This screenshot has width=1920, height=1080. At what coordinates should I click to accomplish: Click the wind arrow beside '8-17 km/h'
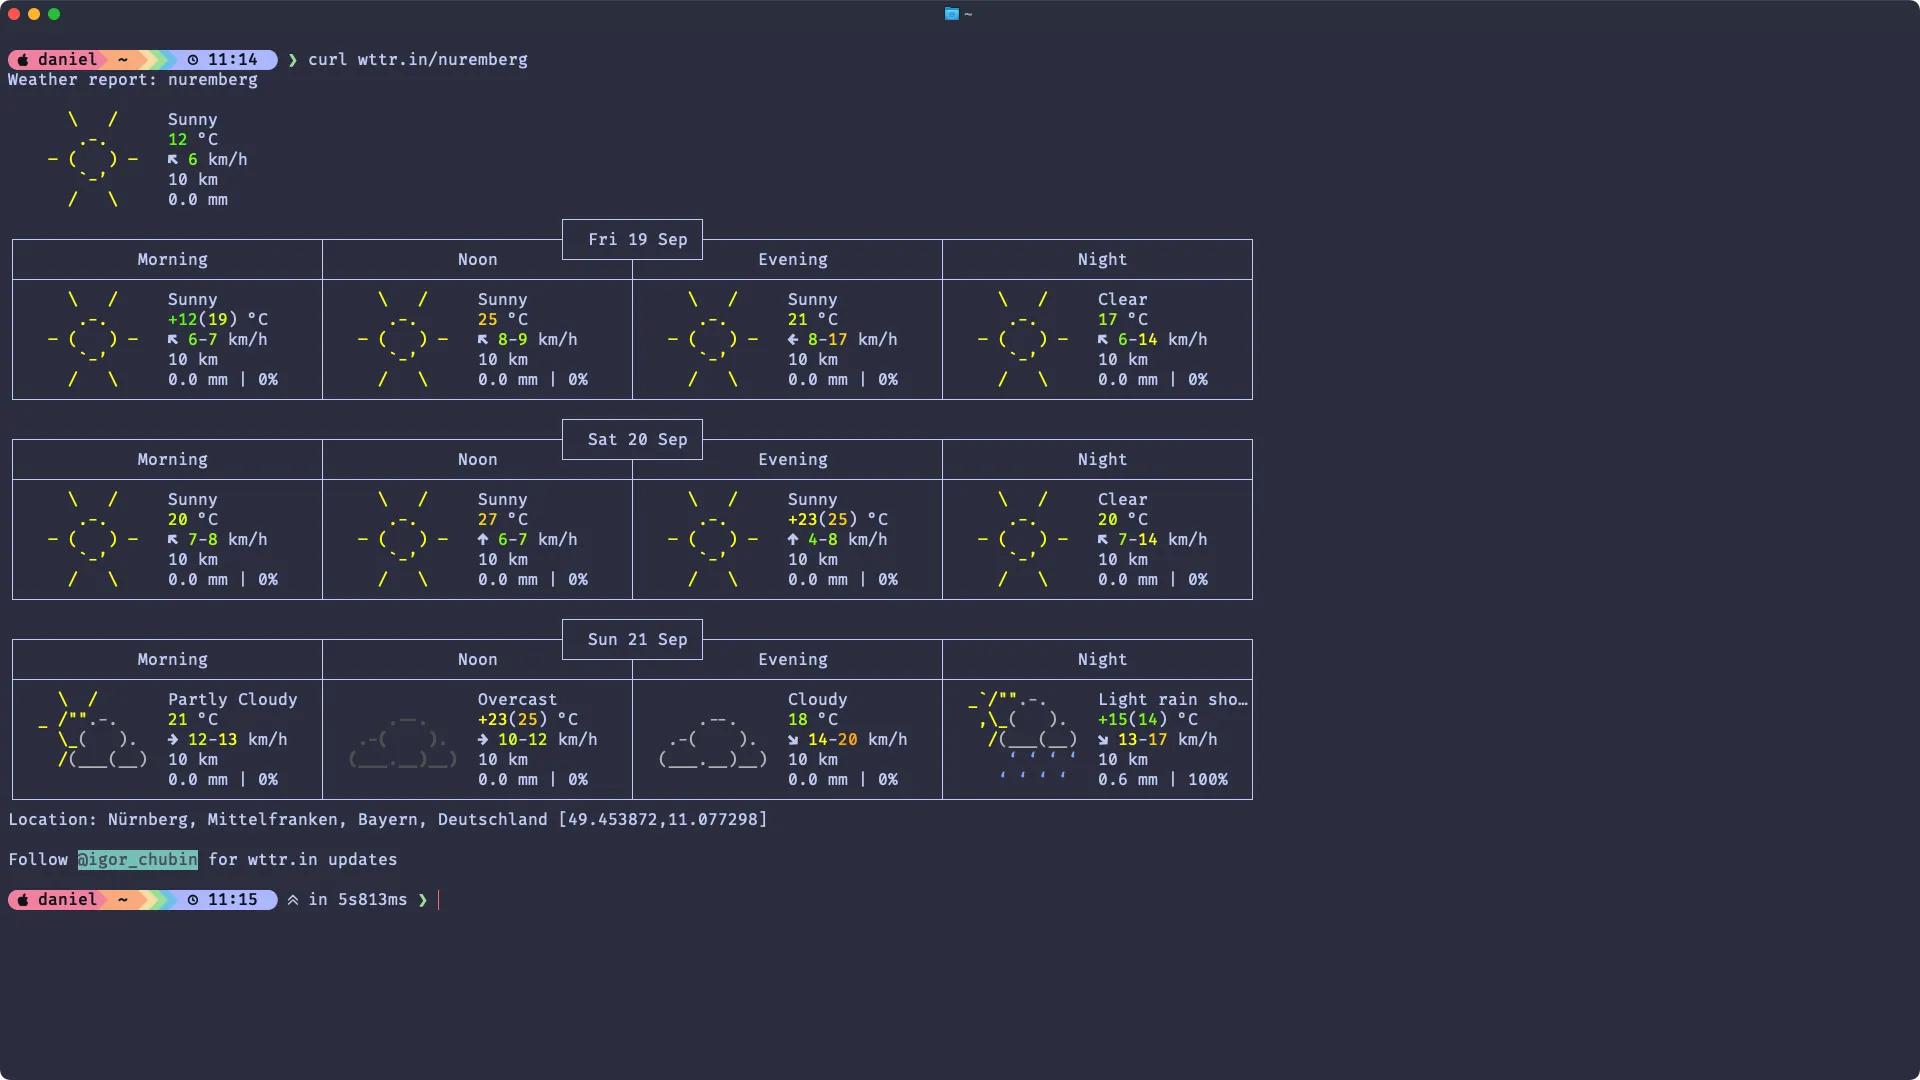click(x=793, y=340)
